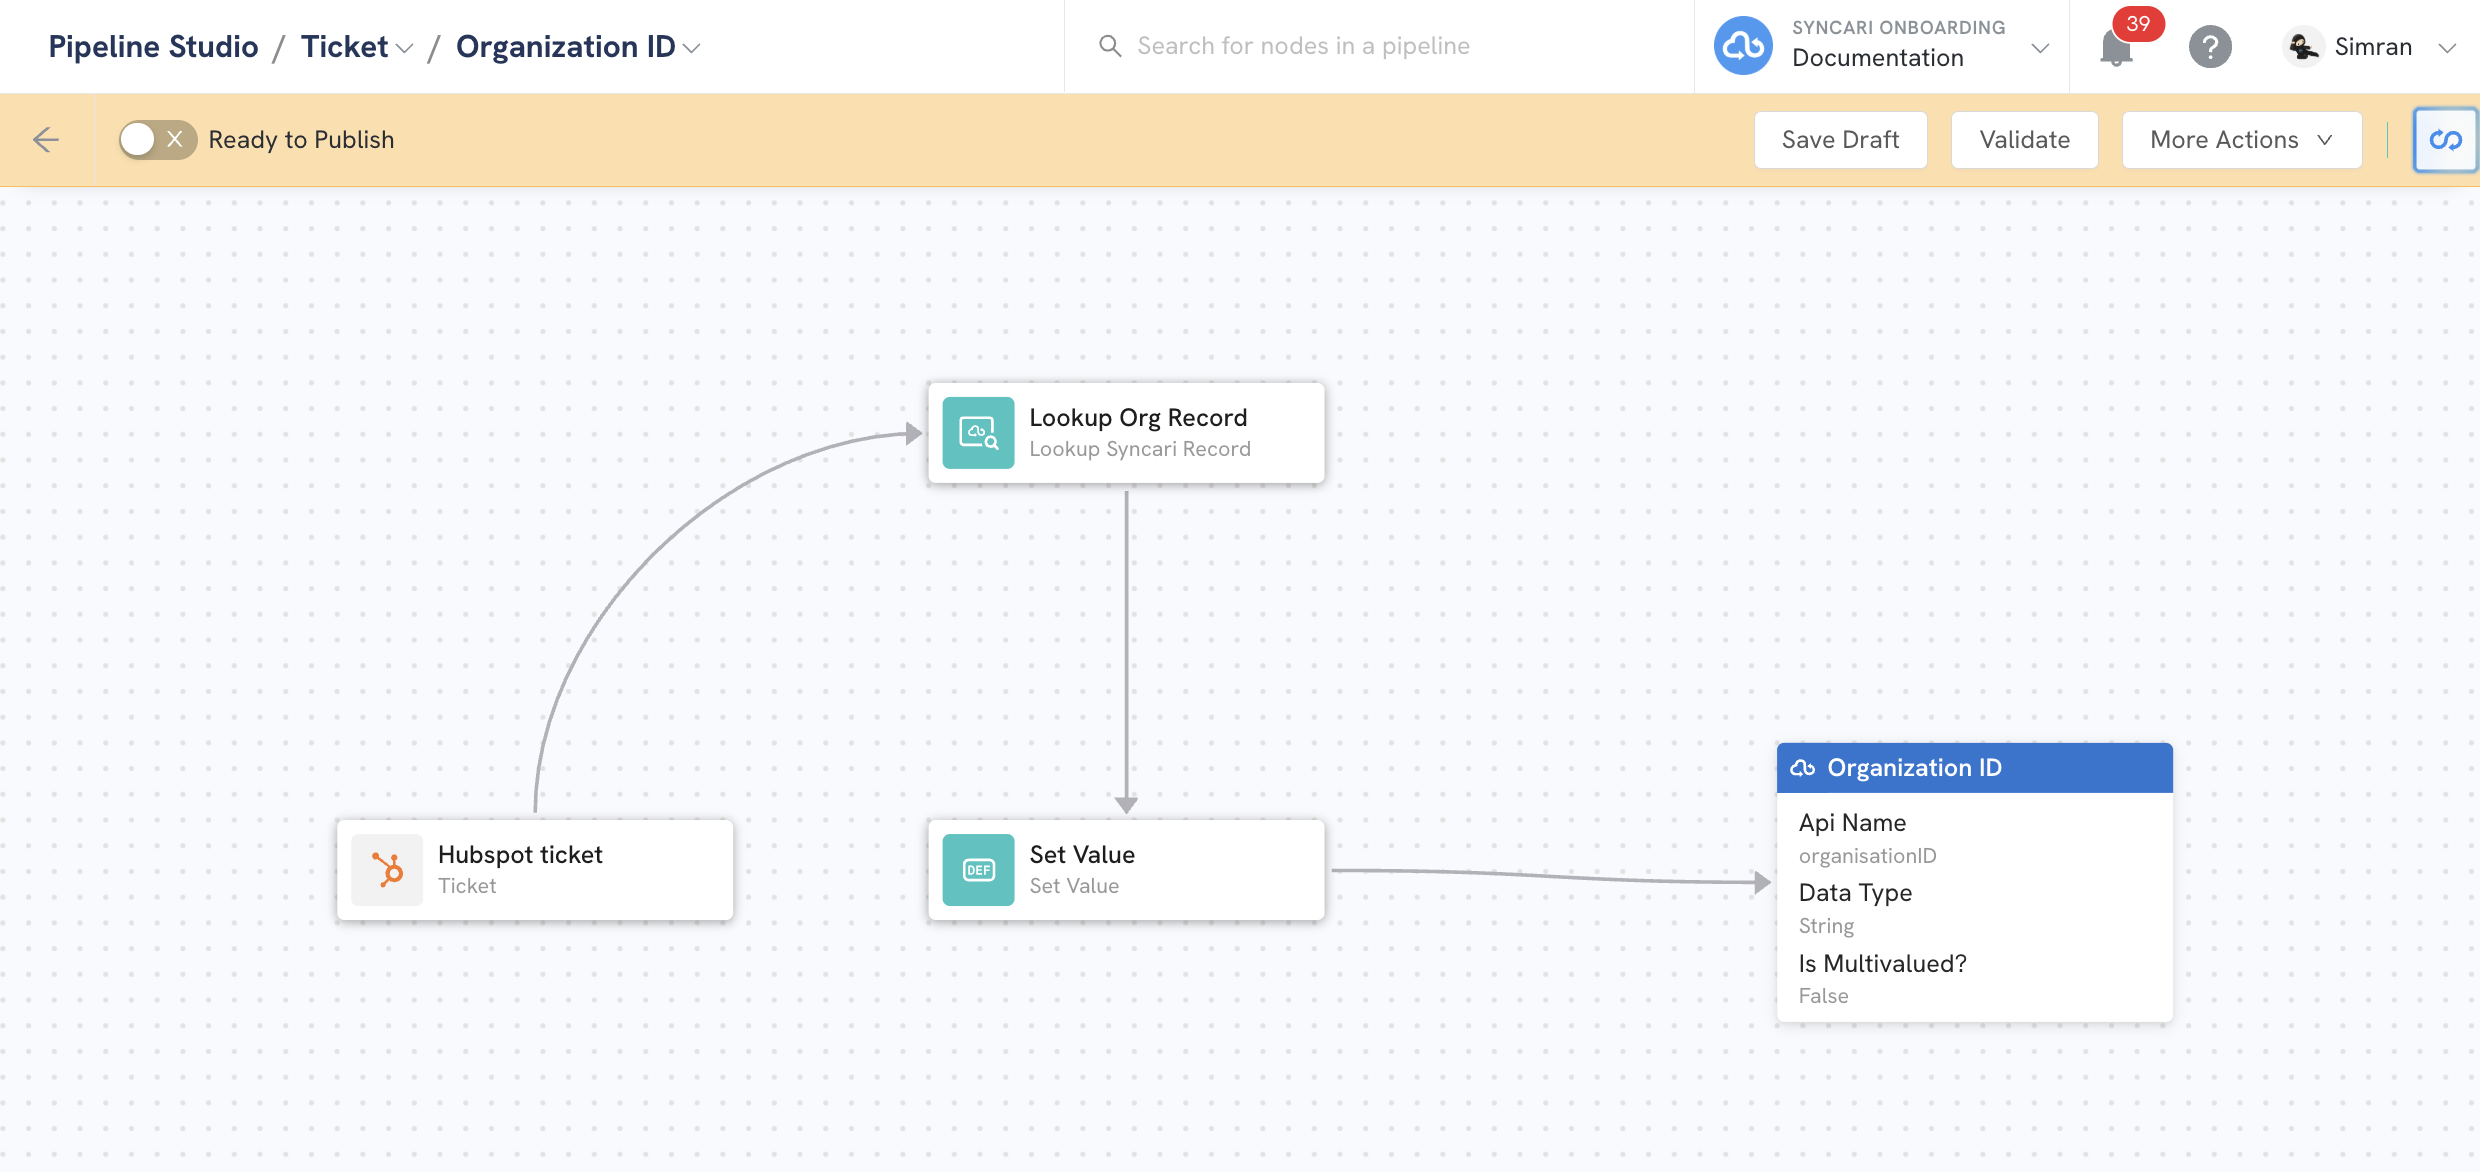This screenshot has width=2480, height=1172.
Task: Open the More Actions dropdown
Action: coord(2242,140)
